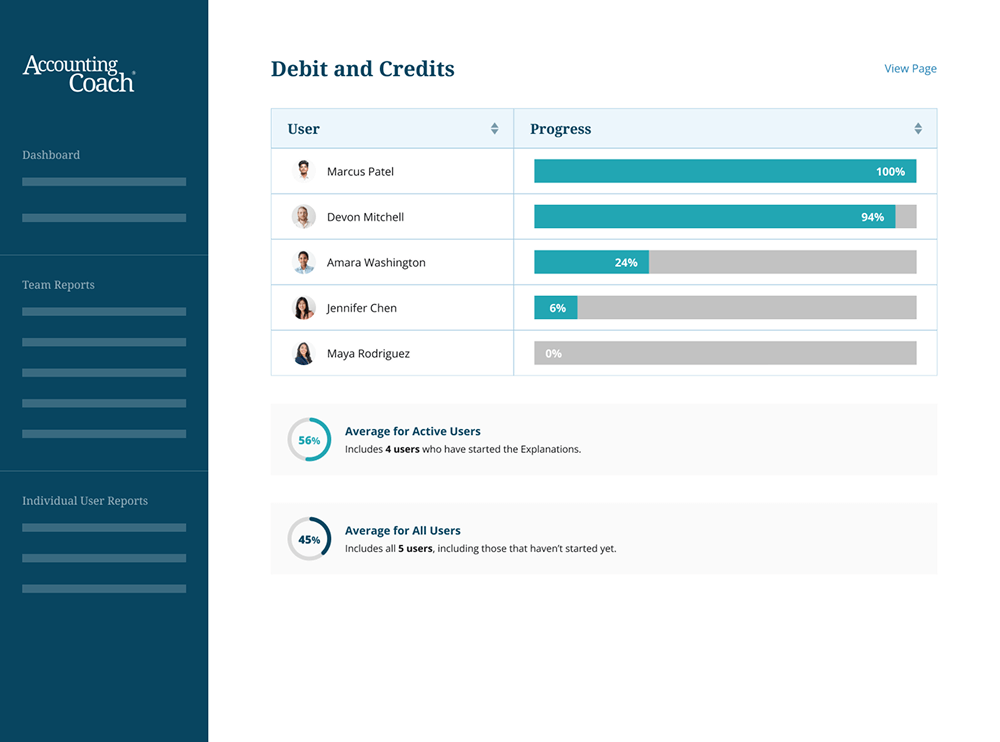Select Amara Washington's avatar
The image size is (1000, 742).
(x=303, y=261)
